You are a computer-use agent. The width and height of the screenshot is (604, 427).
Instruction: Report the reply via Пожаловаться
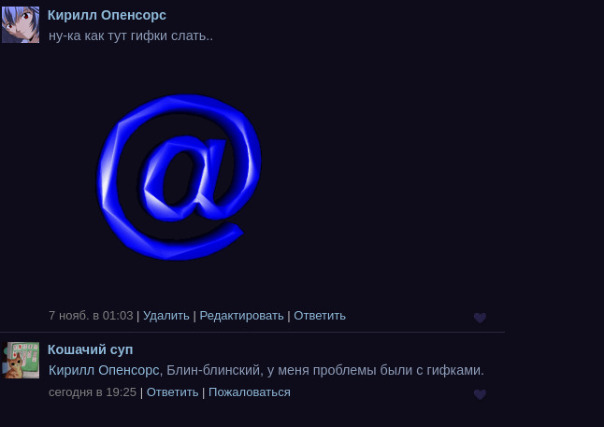coord(249,392)
